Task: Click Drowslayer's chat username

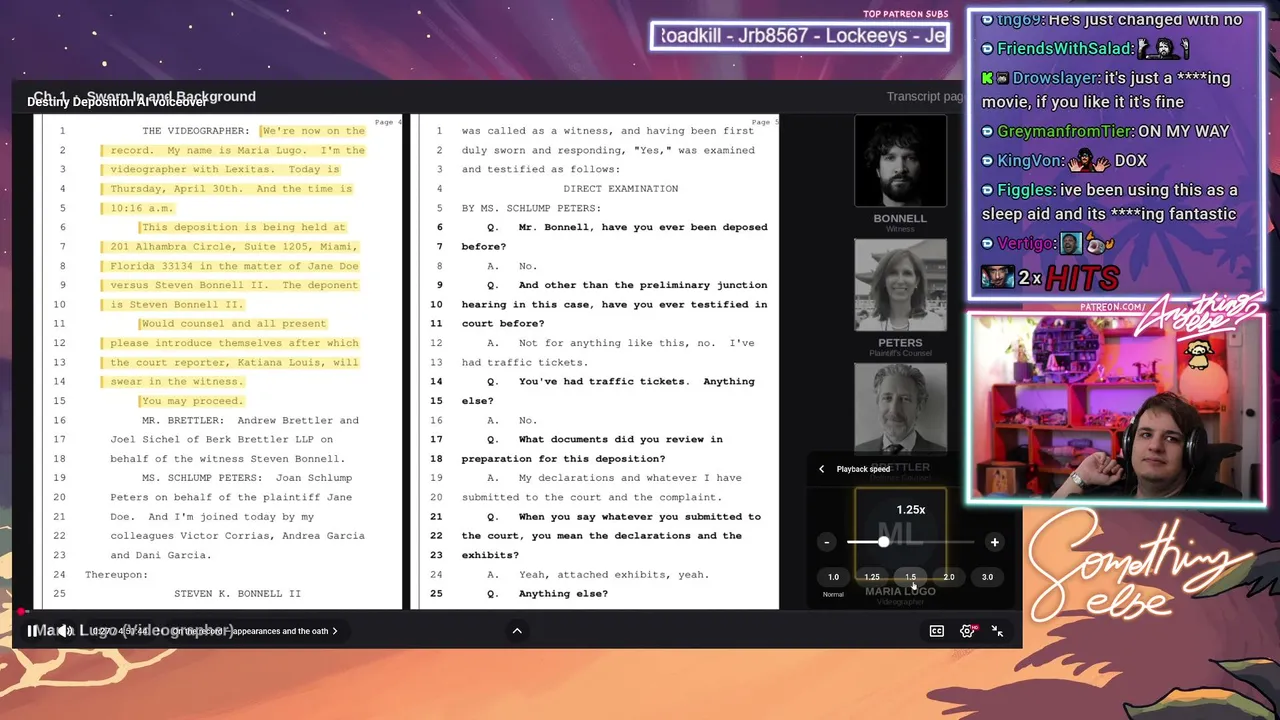Action: [1055, 78]
